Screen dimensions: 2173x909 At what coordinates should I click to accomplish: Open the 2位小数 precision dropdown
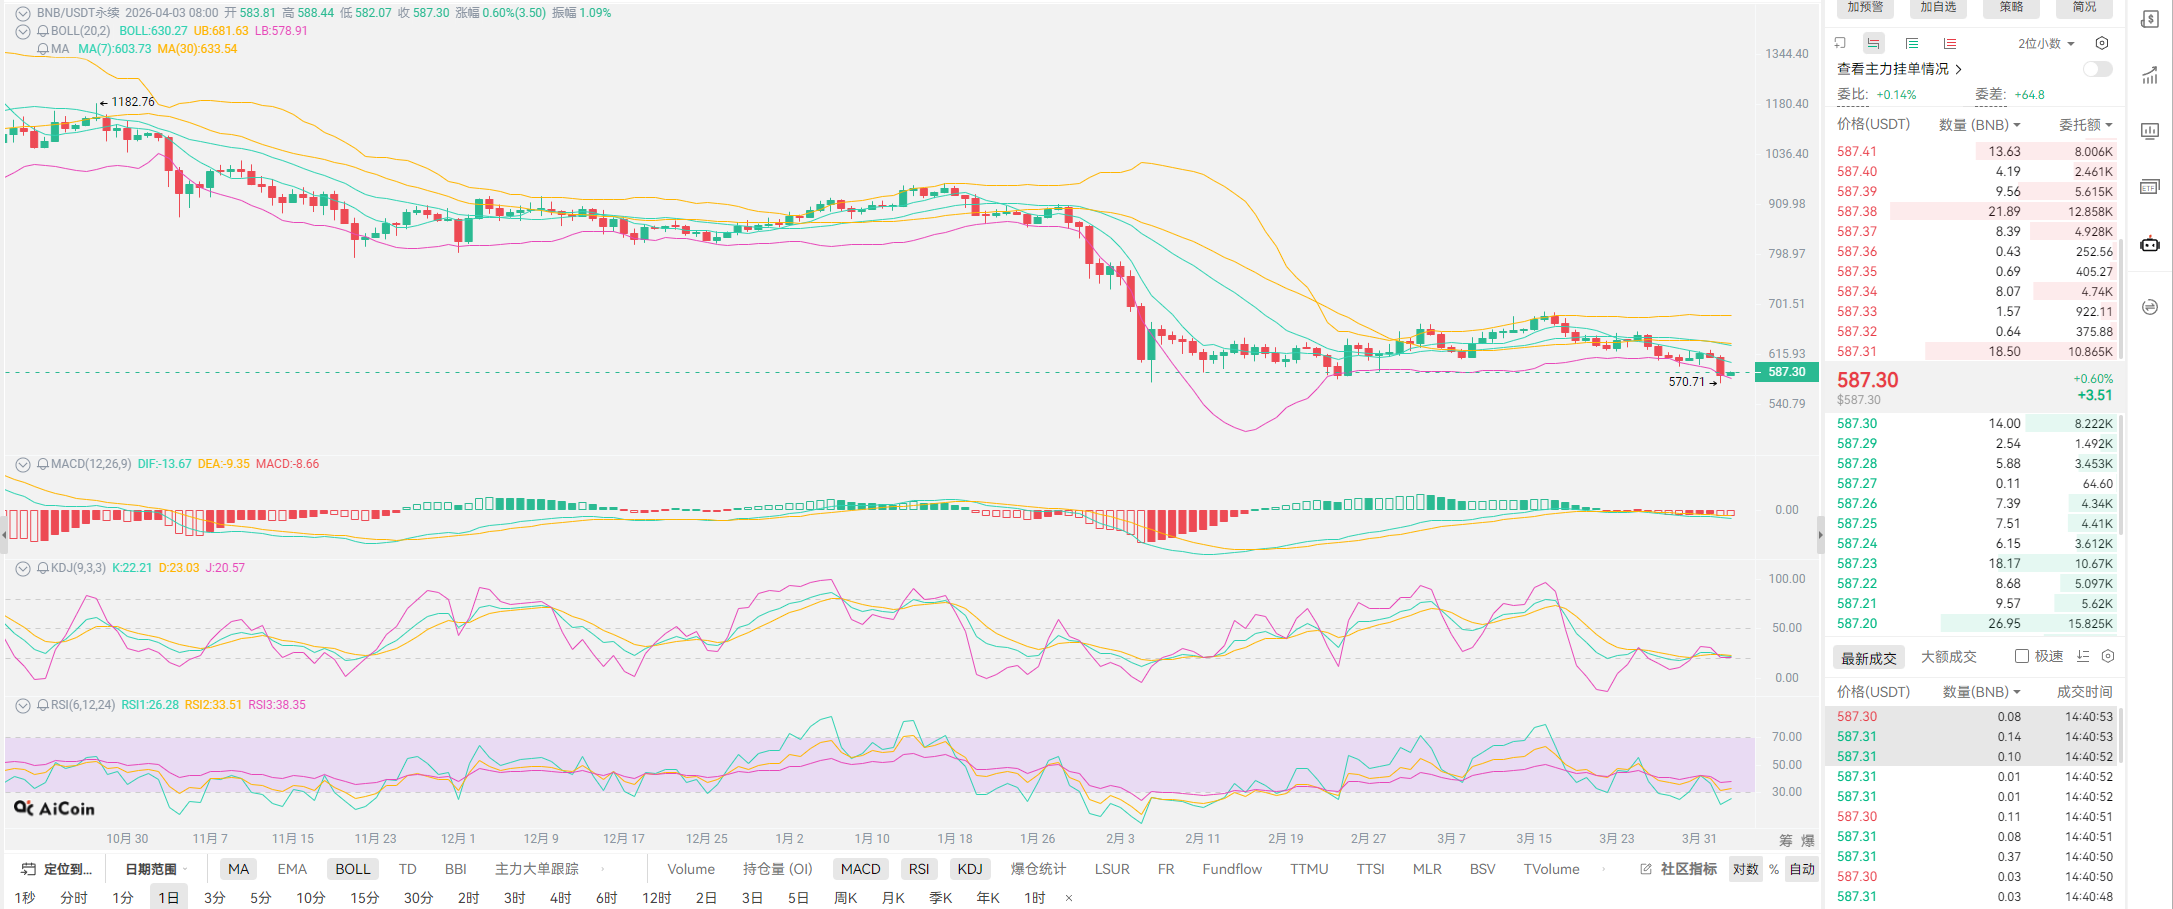click(2045, 43)
